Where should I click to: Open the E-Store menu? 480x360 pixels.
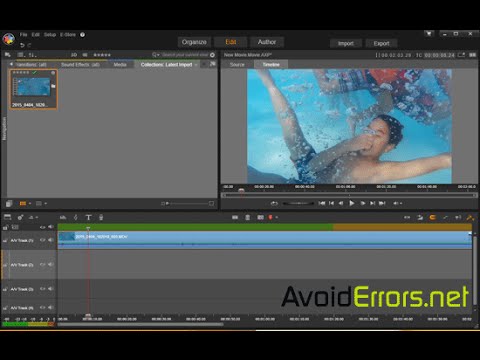pyautogui.click(x=68, y=35)
